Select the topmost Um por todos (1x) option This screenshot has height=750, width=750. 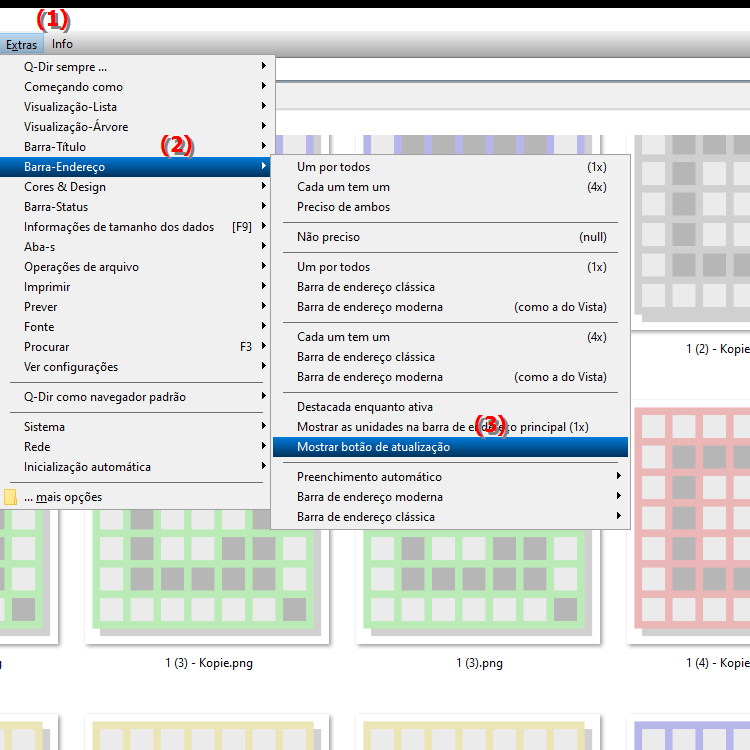[x=450, y=167]
